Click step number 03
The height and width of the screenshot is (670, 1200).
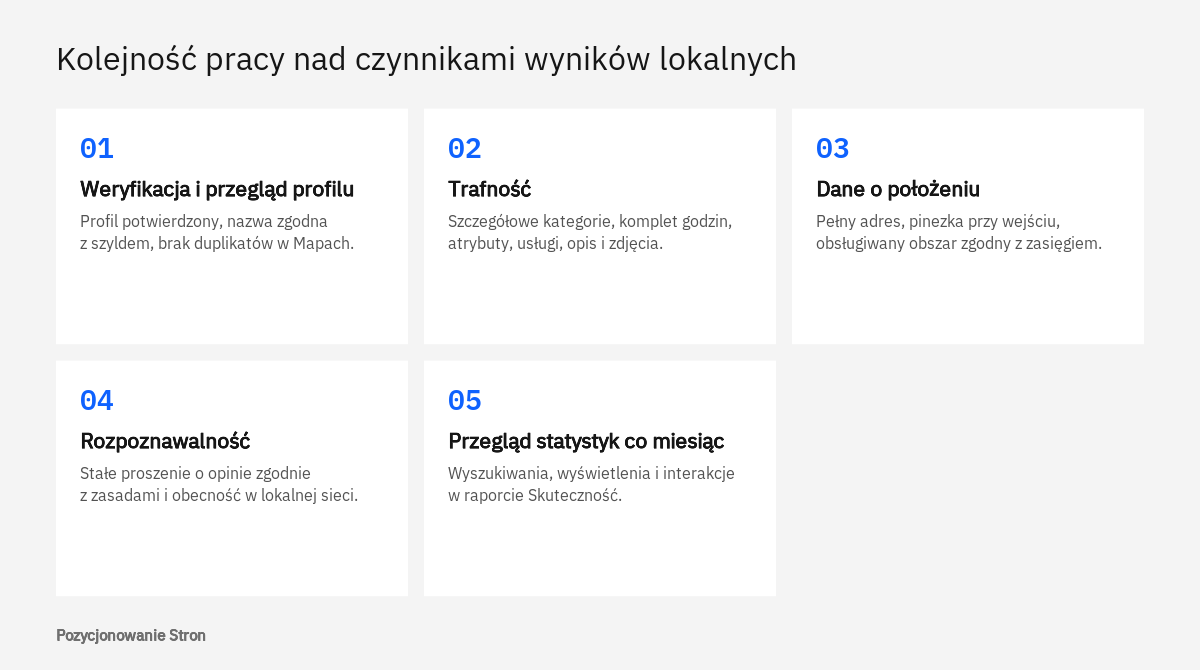click(833, 149)
